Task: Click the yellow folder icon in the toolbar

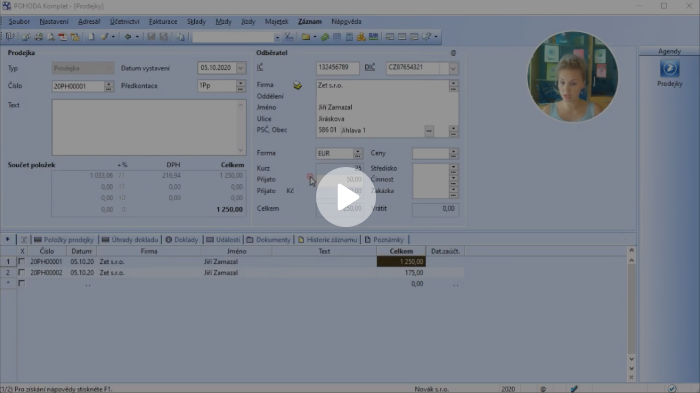Action: (x=306, y=37)
